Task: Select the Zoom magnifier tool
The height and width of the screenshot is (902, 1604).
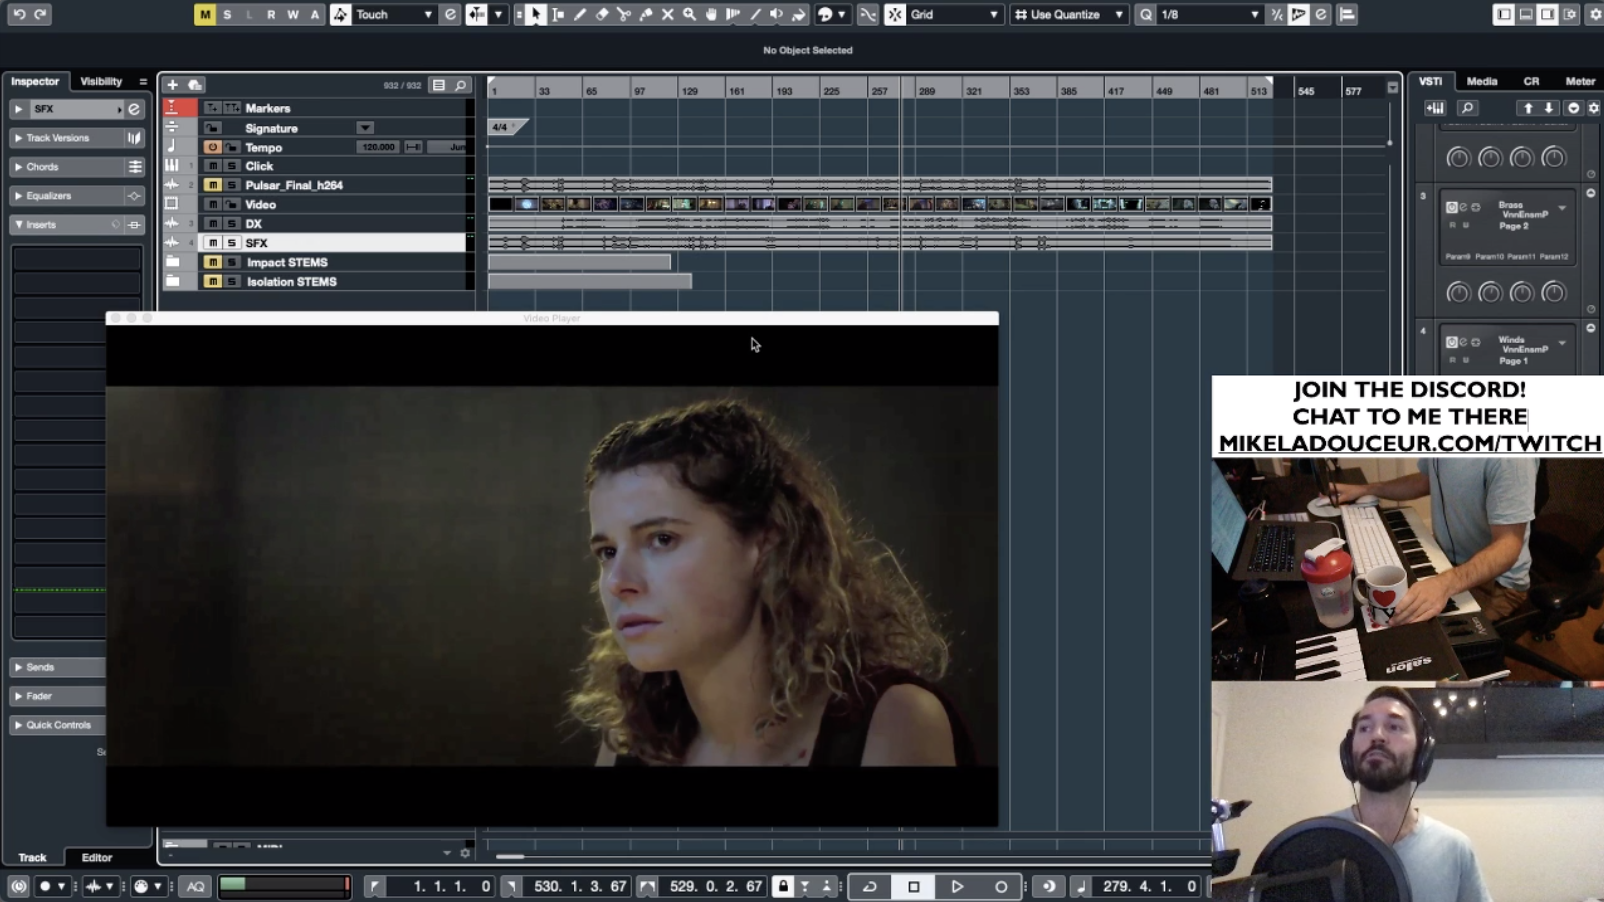Action: click(x=690, y=14)
